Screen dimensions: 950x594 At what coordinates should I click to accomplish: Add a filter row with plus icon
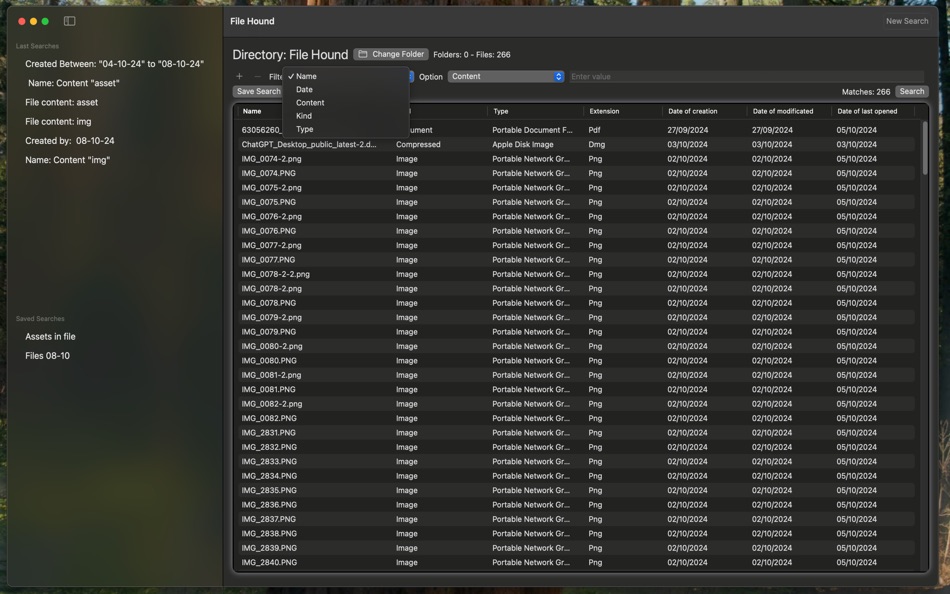239,76
